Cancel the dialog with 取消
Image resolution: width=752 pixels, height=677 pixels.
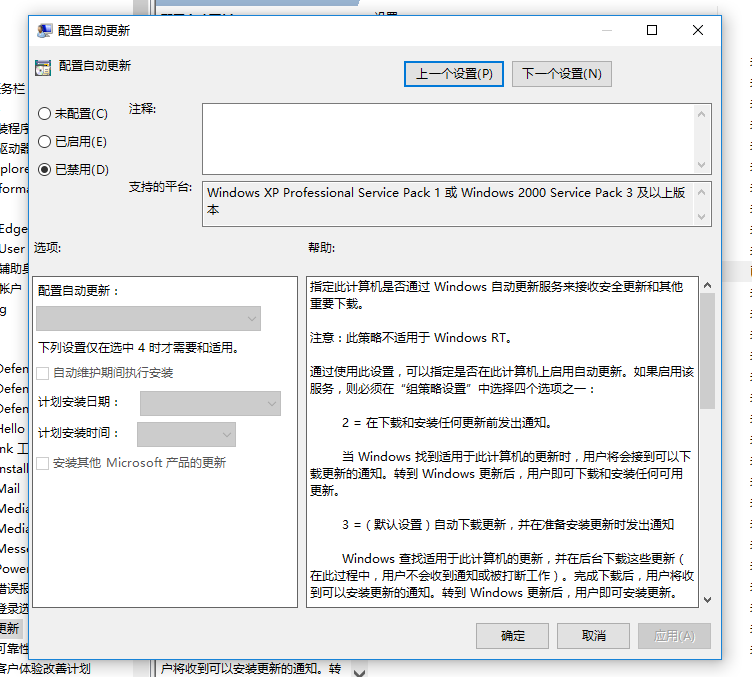593,636
